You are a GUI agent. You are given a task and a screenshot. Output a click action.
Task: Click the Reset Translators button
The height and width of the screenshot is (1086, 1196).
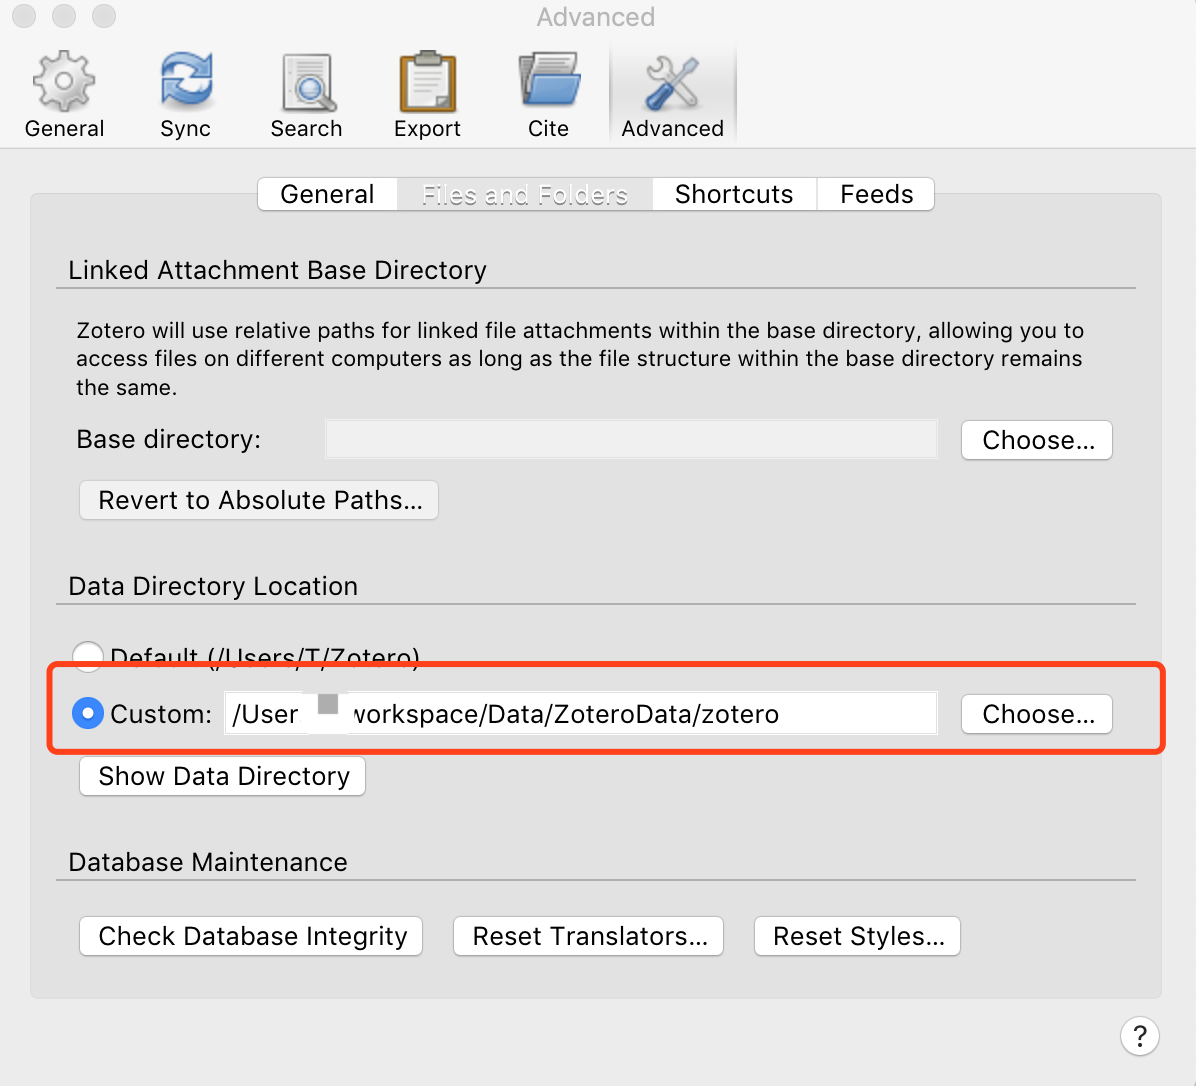click(x=588, y=936)
